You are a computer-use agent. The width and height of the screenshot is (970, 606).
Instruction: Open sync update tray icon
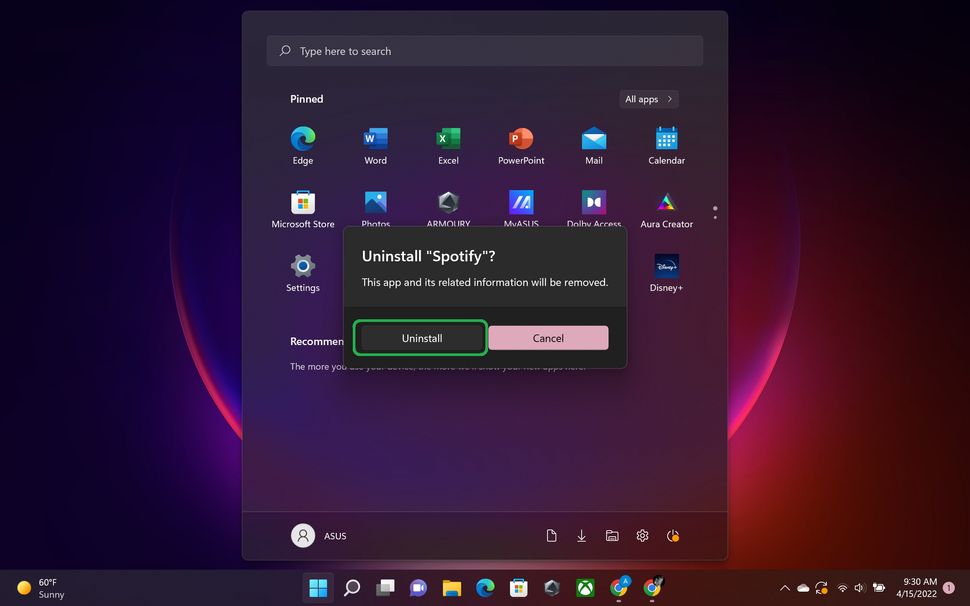(x=822, y=588)
